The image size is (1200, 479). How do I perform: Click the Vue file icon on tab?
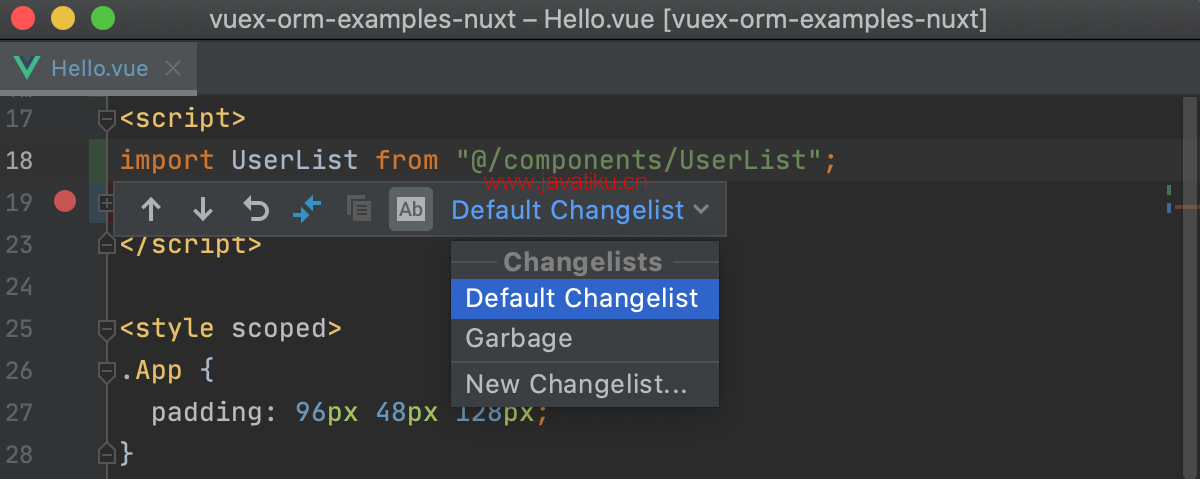point(27,68)
